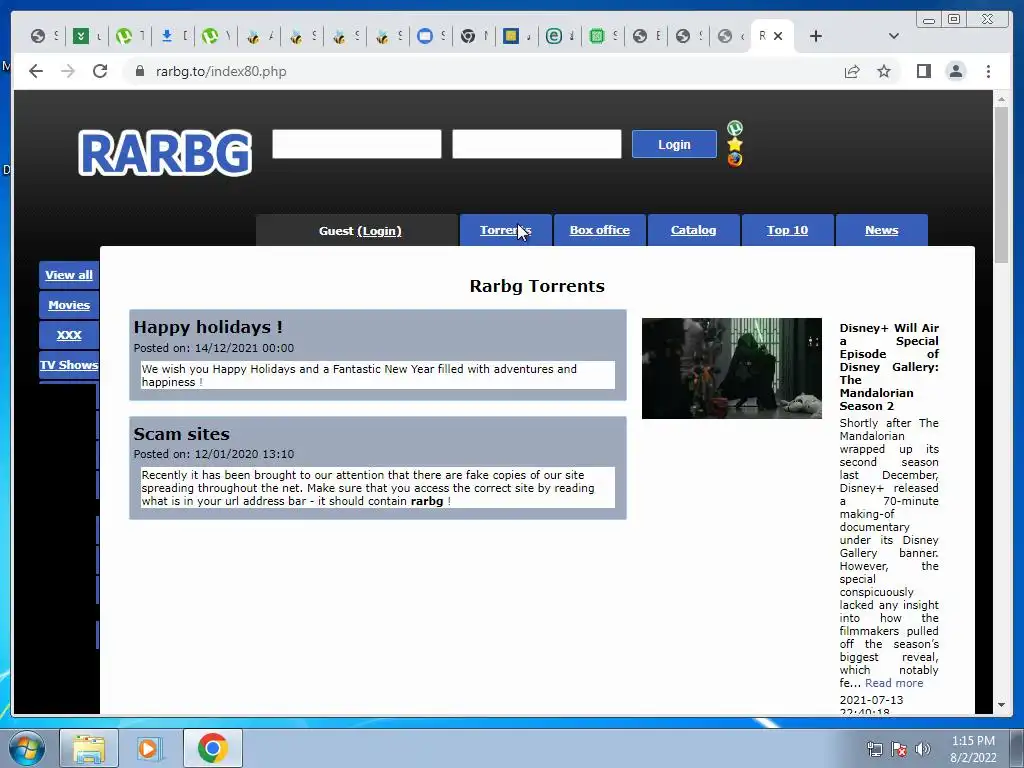
Task: Click the green uTorrent icon beside Login
Action: [x=735, y=127]
